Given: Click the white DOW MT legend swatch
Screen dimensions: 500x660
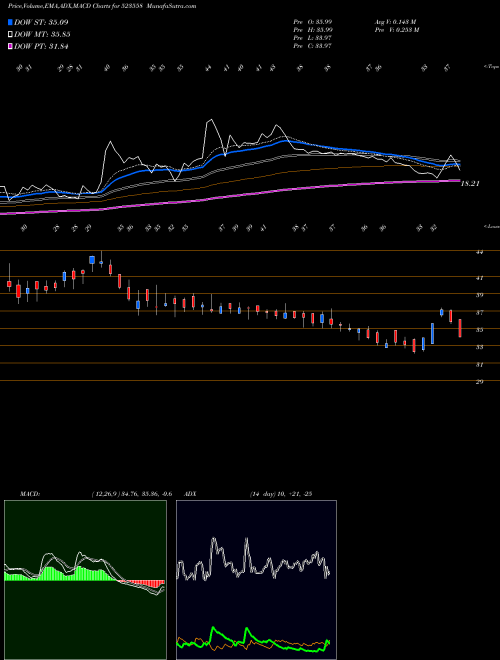Looking at the screenshot, I should pos(10,35).
